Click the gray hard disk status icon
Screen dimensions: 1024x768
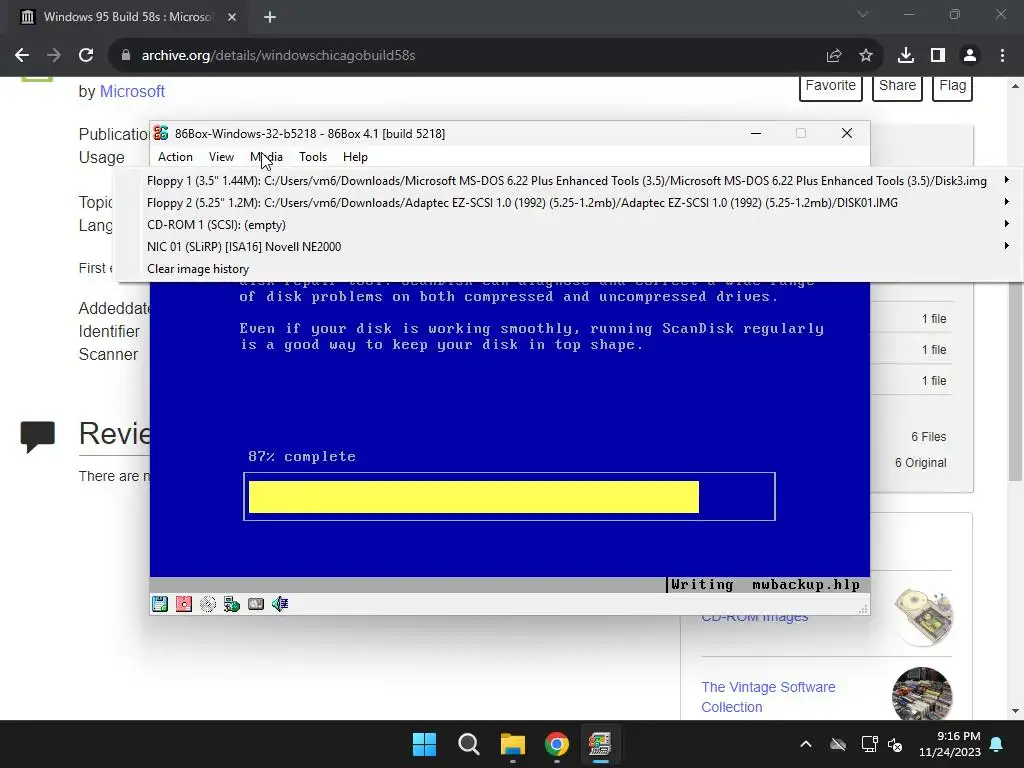tap(256, 604)
